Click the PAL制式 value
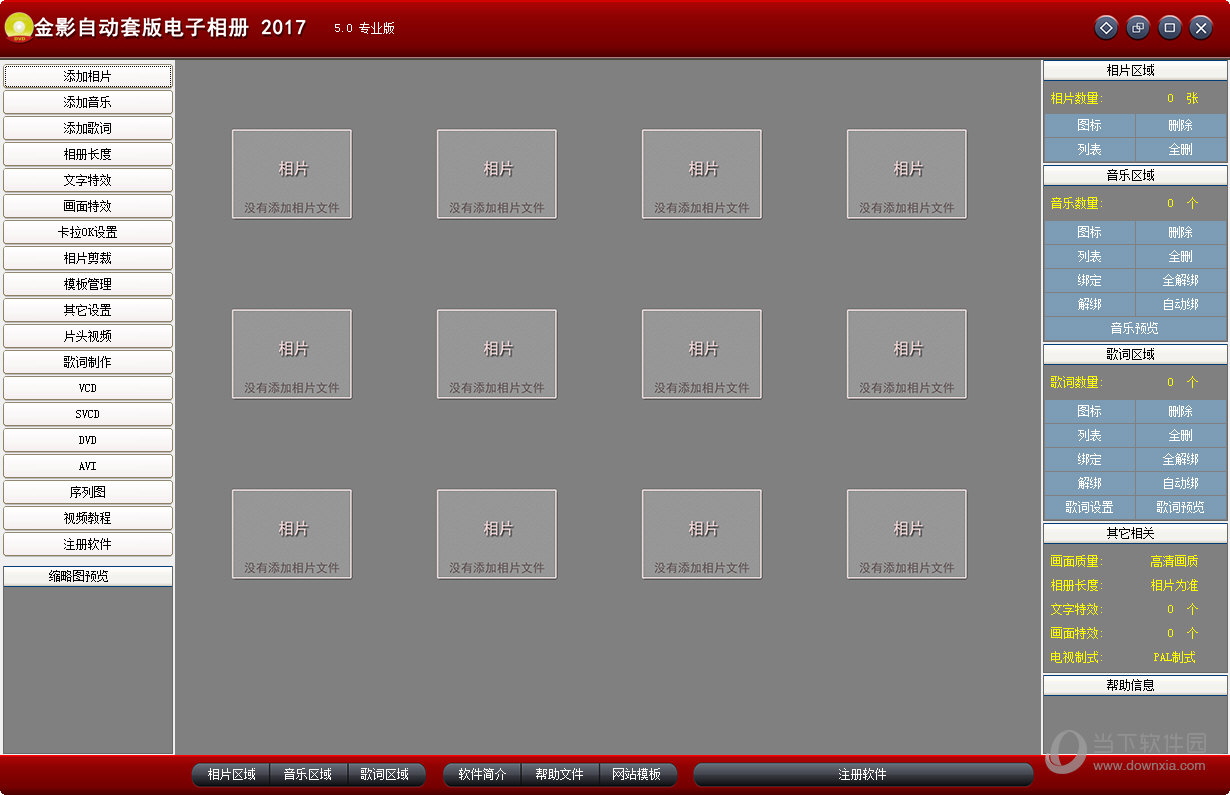This screenshot has height=795, width=1230. 1174,657
